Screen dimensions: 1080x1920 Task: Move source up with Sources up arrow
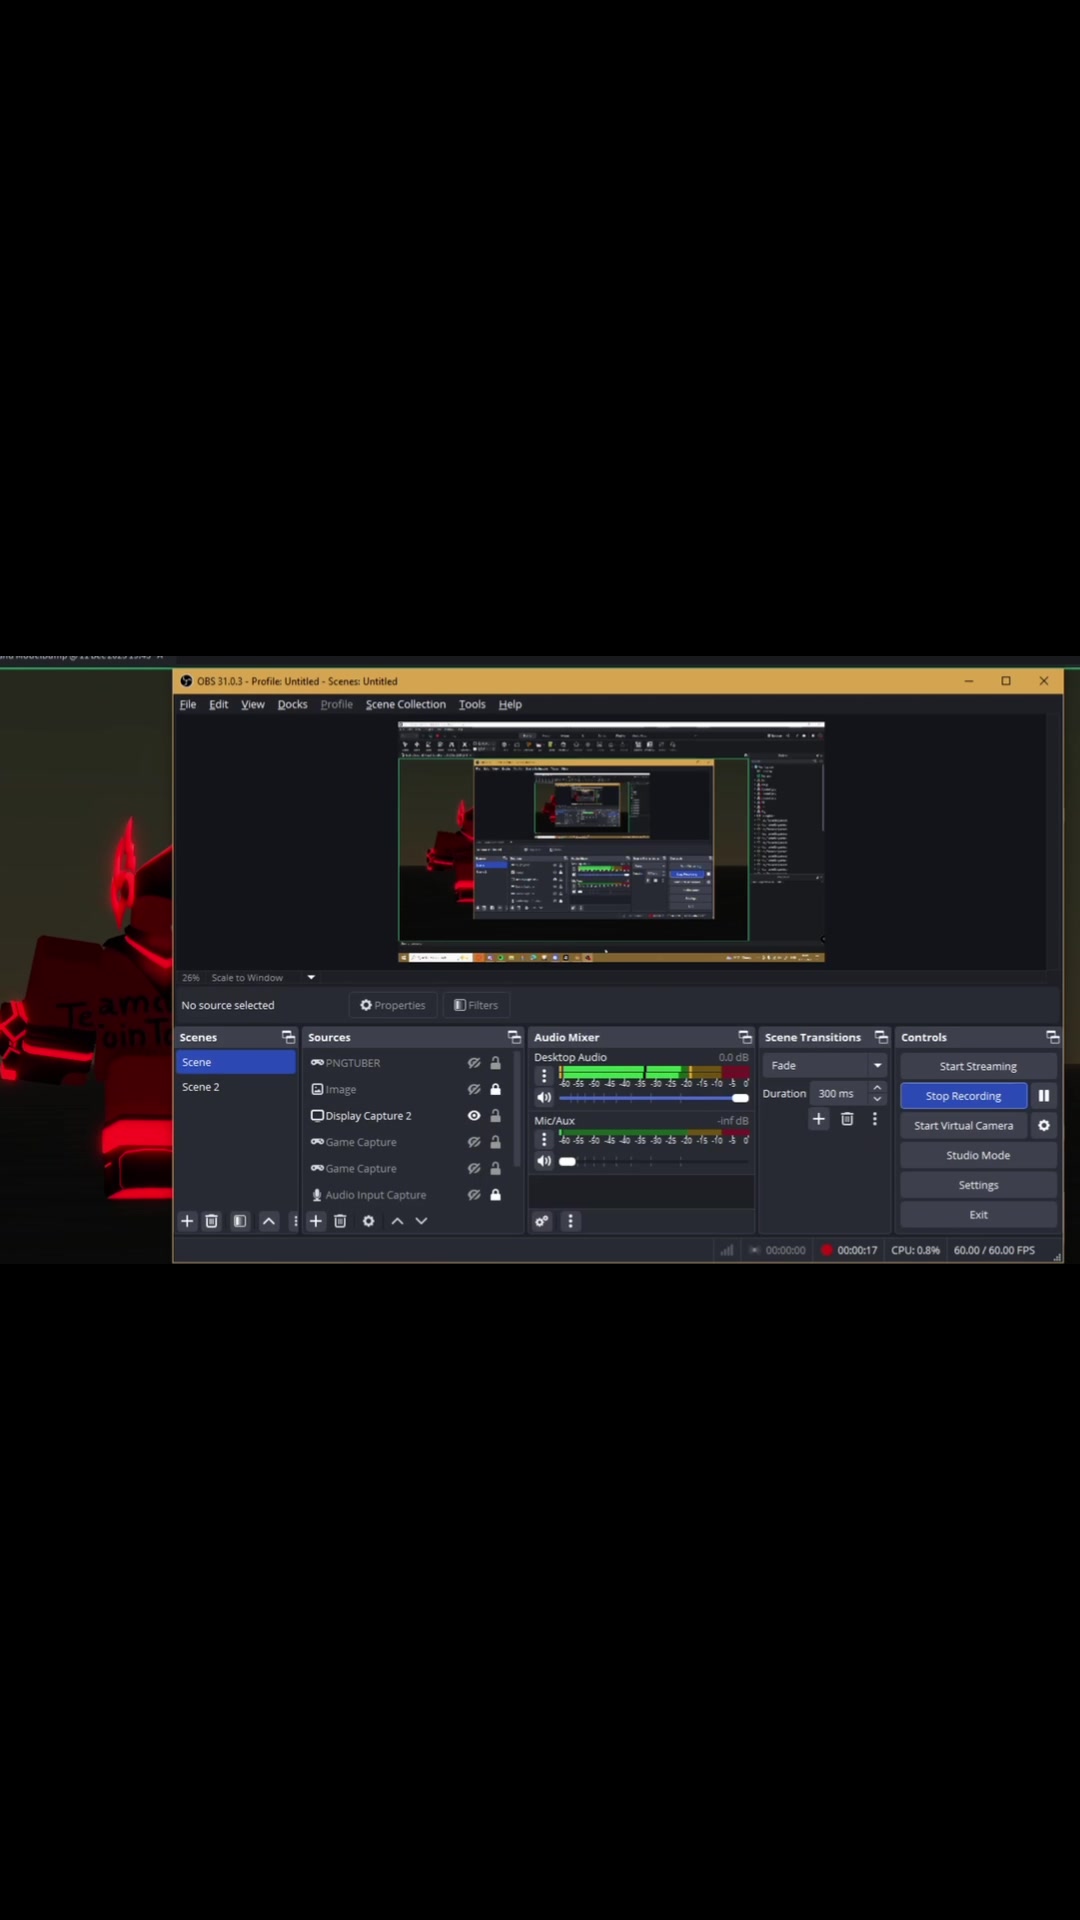click(x=397, y=1221)
